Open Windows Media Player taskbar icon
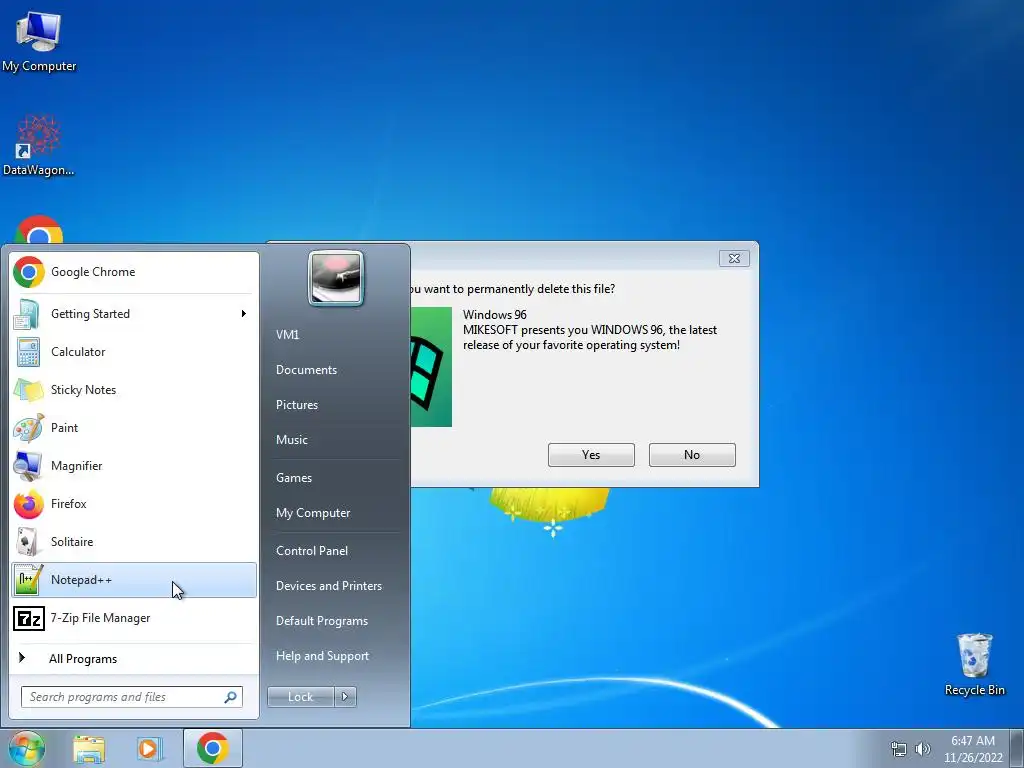 (x=149, y=748)
